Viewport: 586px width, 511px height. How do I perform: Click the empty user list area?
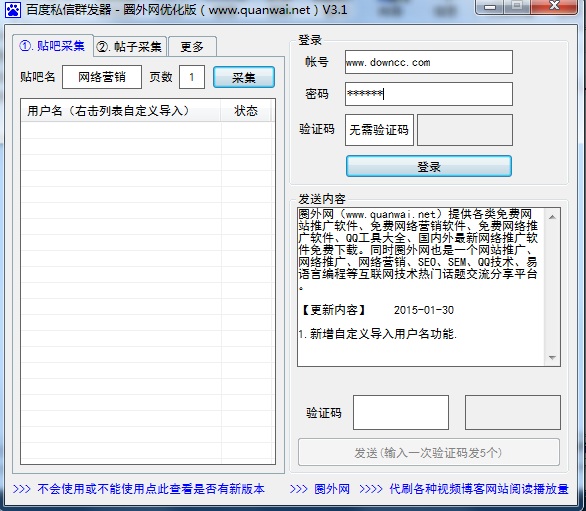coord(148,293)
